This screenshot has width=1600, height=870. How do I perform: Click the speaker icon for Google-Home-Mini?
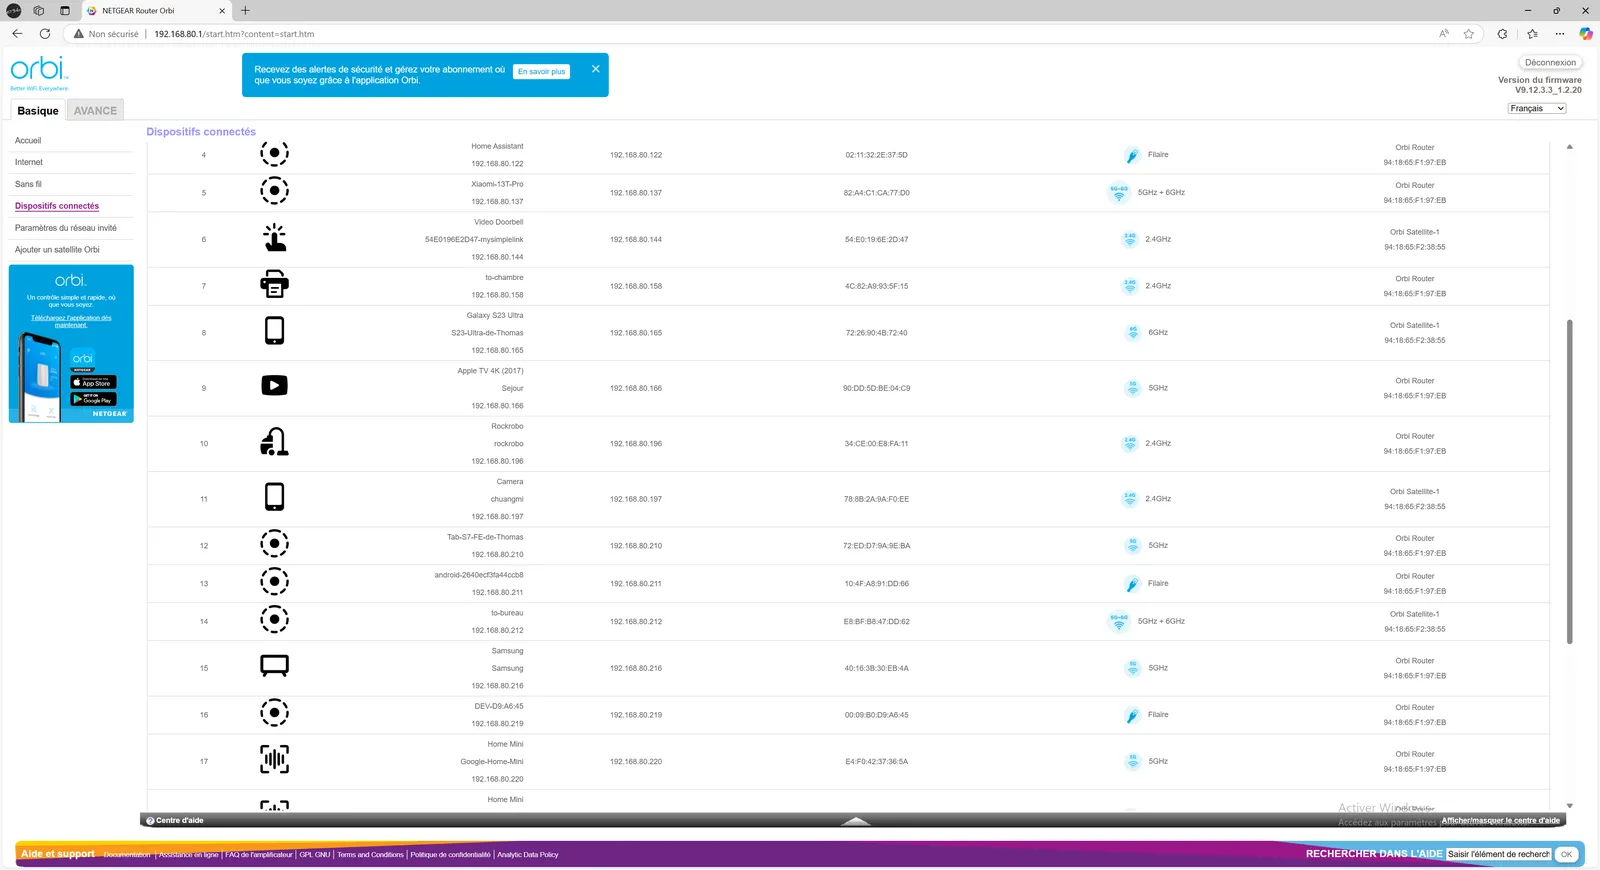[274, 760]
